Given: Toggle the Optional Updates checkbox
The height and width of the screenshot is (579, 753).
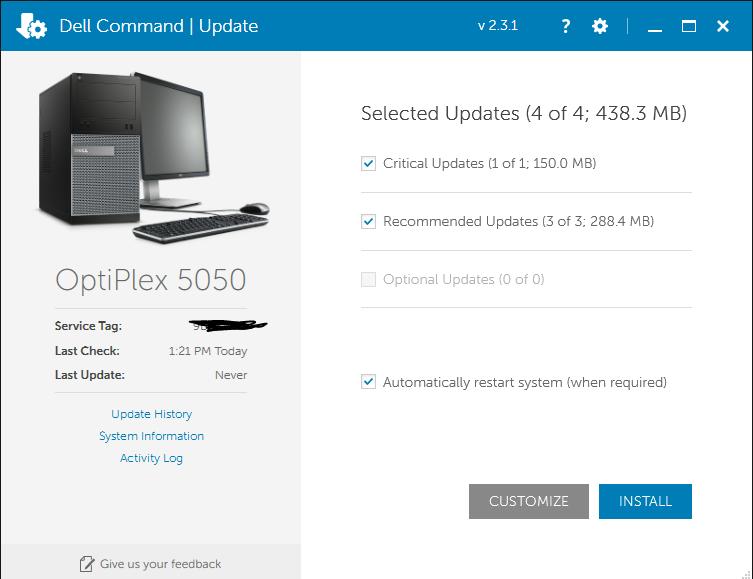Looking at the screenshot, I should point(369,279).
